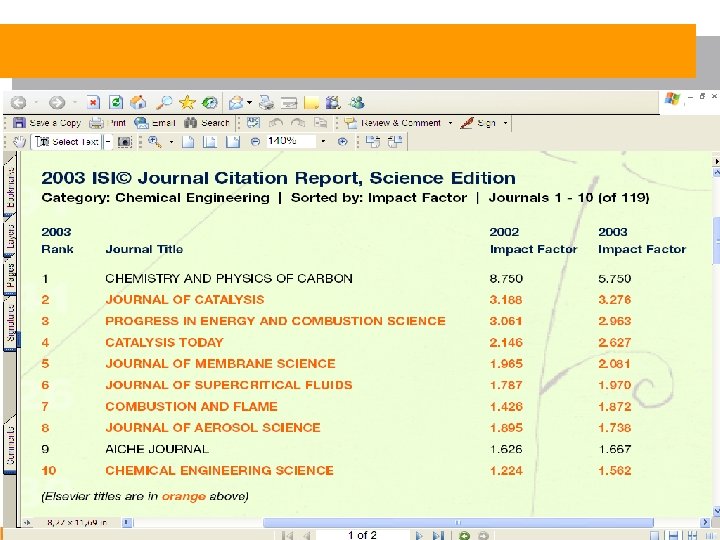
Task: Click 'JOURNAL OF CATALYSIS' title text
Action: [x=185, y=300]
